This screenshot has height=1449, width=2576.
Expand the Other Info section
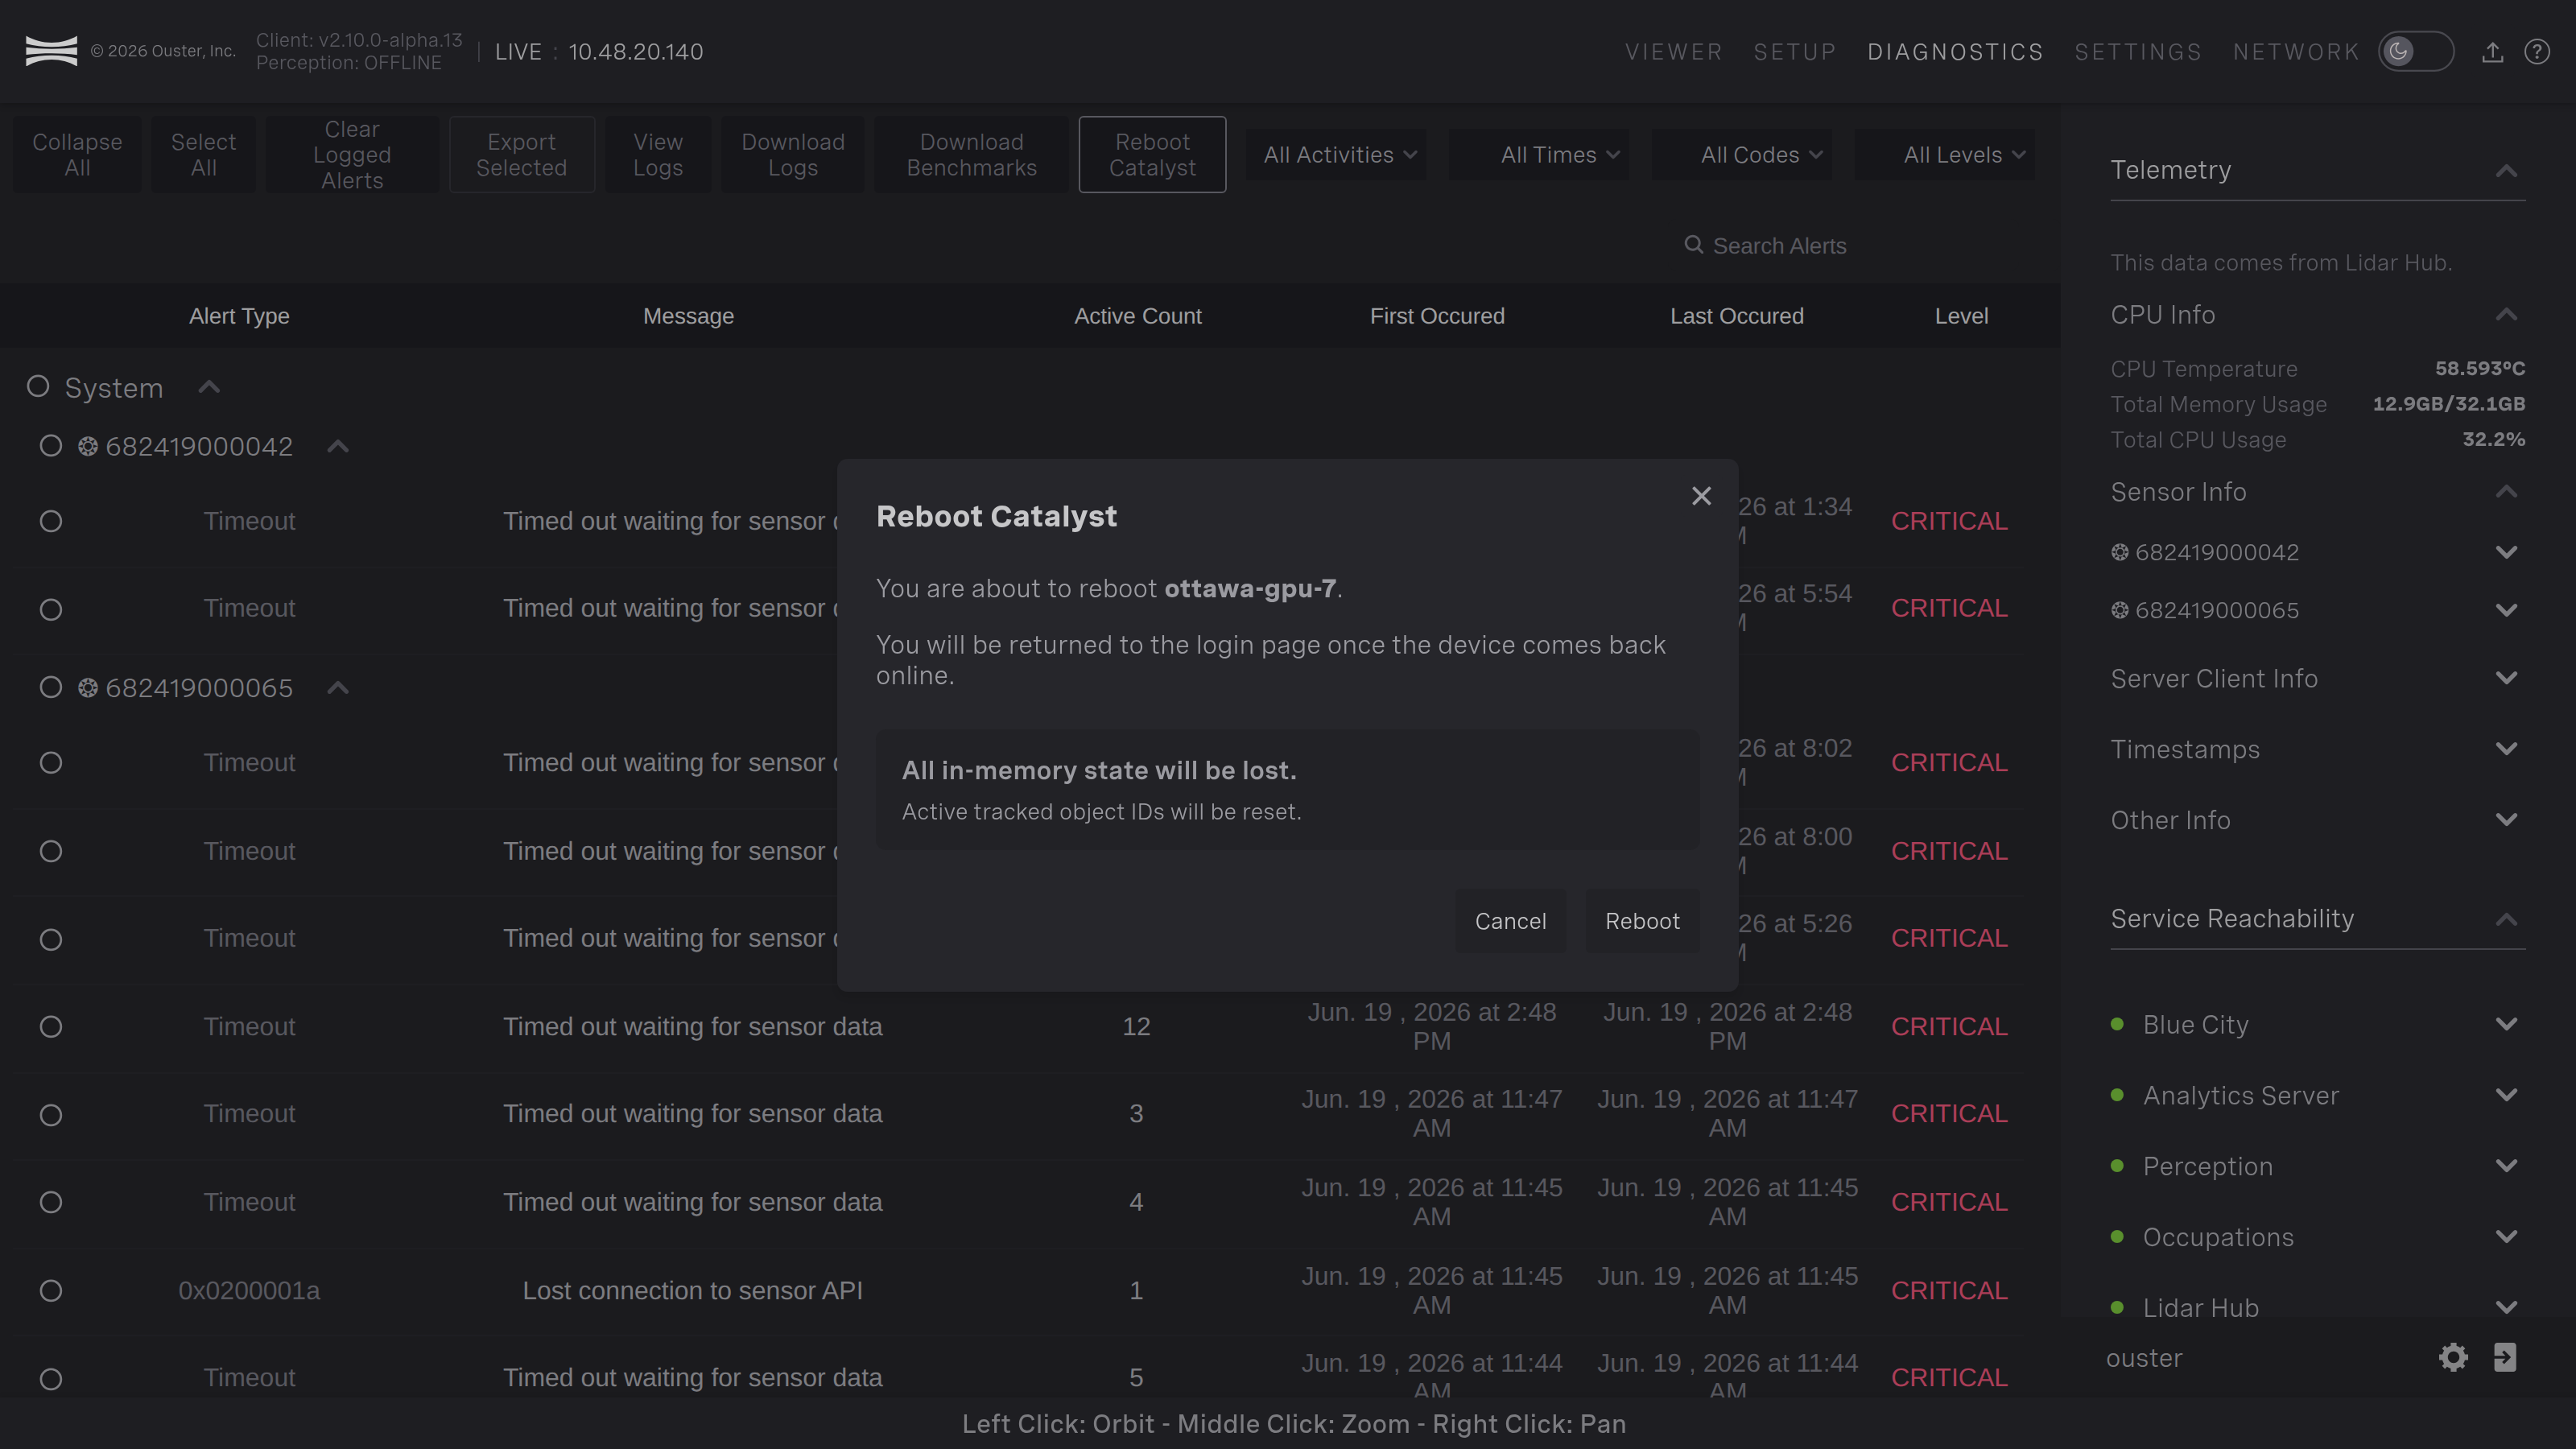[2506, 820]
